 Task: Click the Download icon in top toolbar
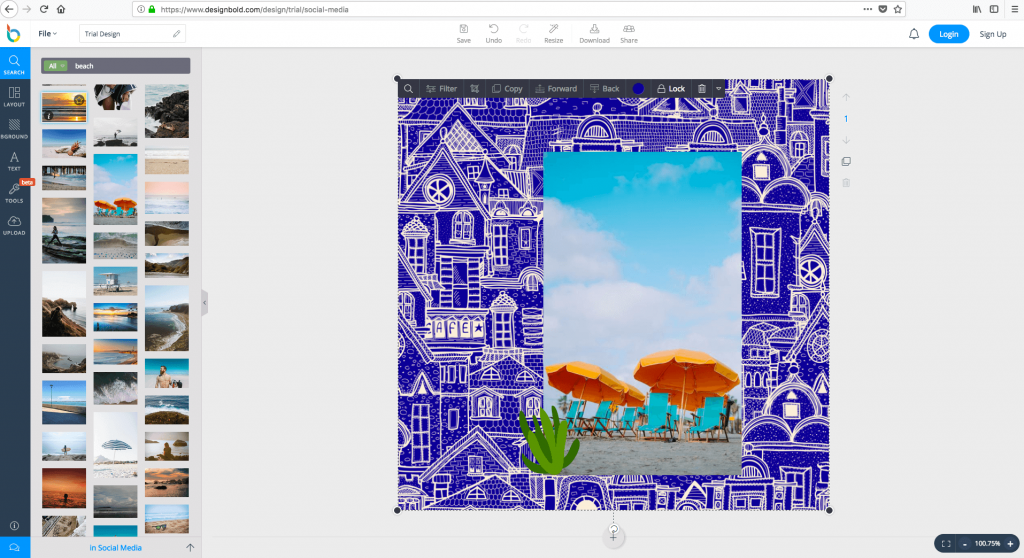pyautogui.click(x=594, y=34)
